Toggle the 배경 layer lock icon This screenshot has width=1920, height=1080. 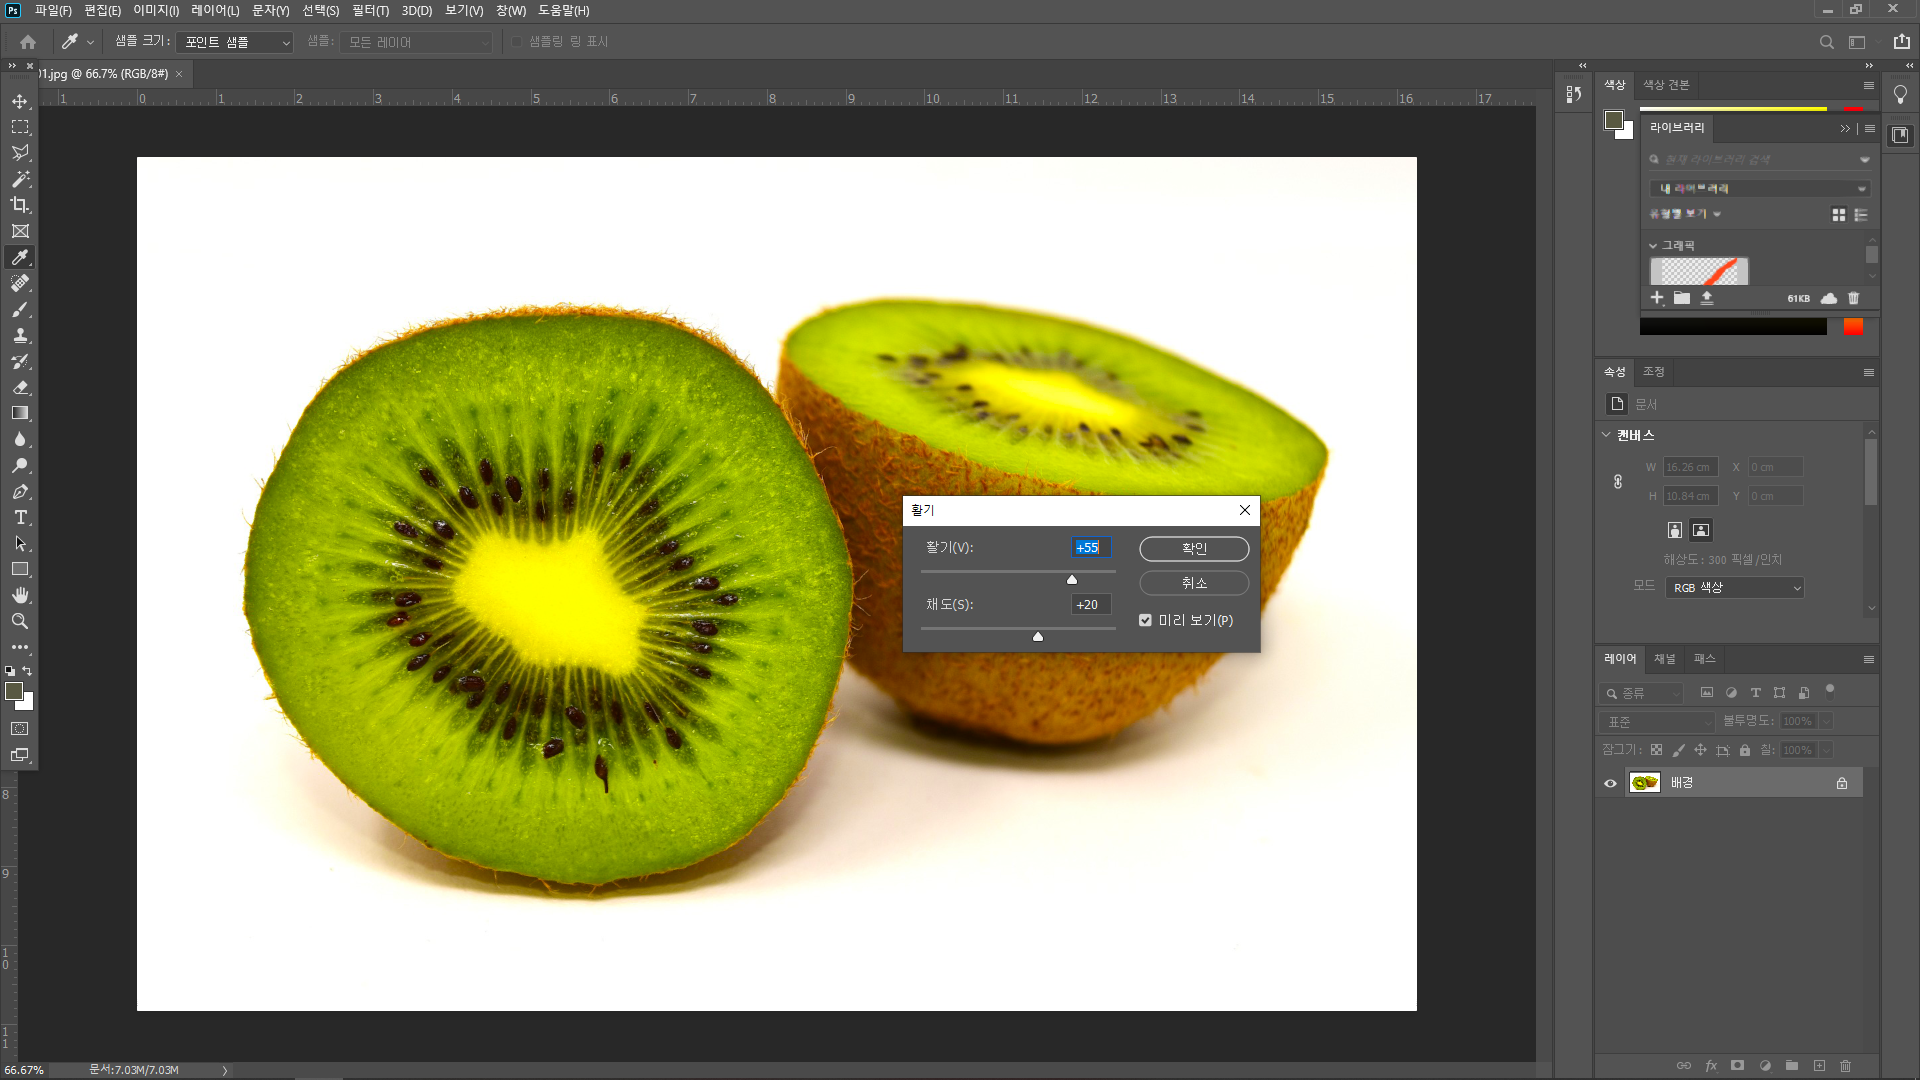coord(1841,783)
